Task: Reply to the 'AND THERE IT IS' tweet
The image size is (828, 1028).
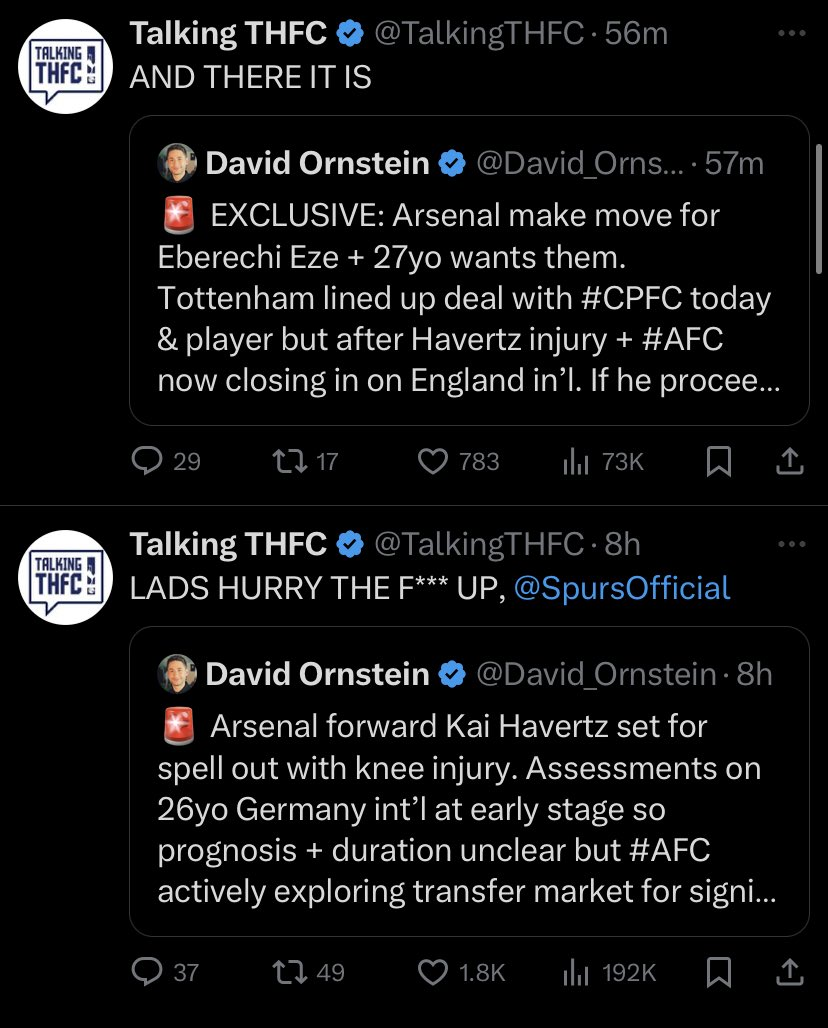Action: point(148,460)
